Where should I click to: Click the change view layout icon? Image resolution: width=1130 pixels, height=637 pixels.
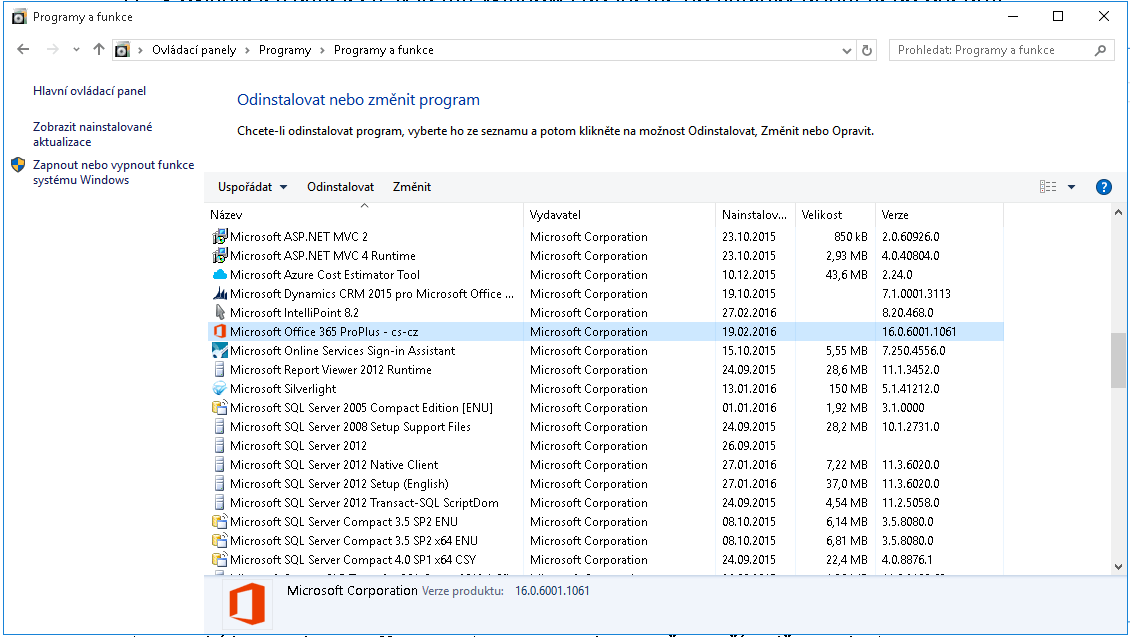tap(1048, 187)
